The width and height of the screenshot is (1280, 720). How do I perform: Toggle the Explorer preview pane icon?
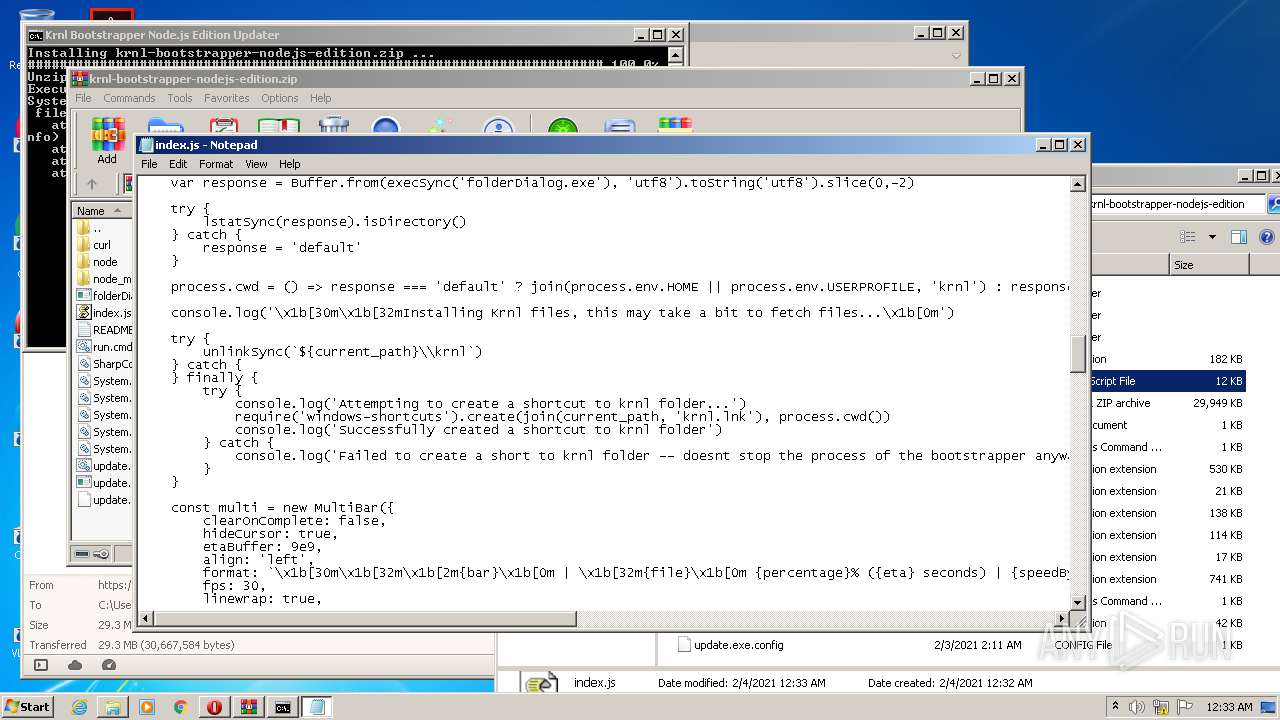(1239, 237)
